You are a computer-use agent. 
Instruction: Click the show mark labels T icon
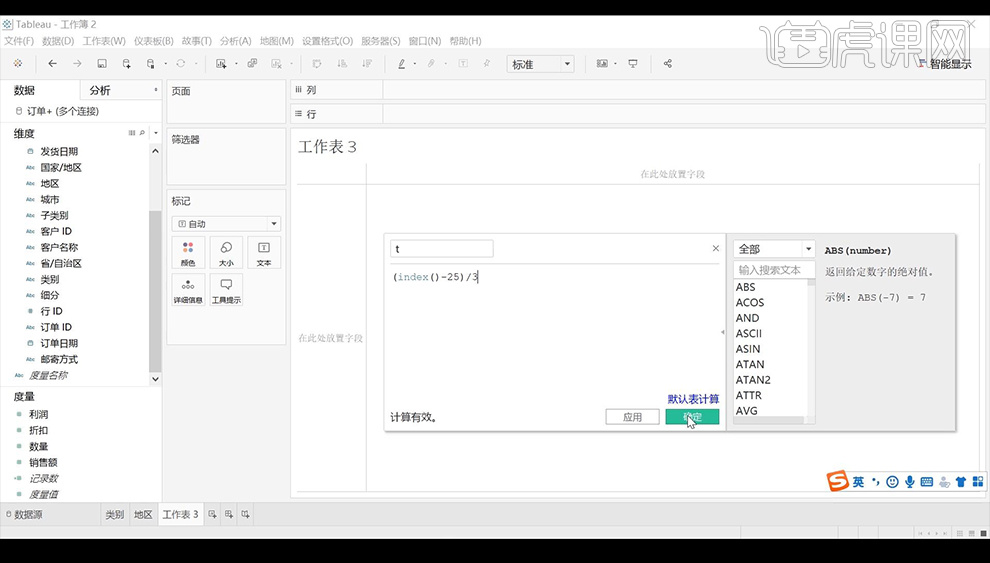pos(463,64)
